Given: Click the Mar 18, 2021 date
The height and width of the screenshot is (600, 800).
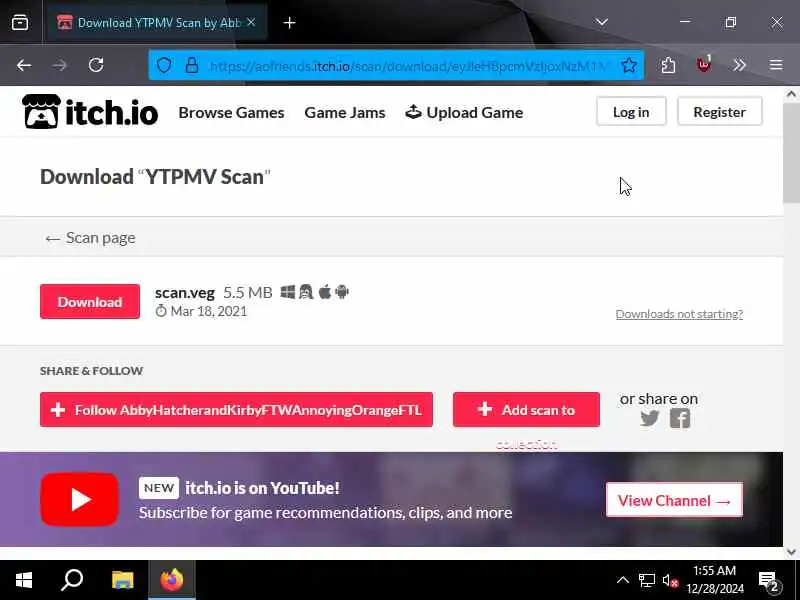Looking at the screenshot, I should point(208,311).
